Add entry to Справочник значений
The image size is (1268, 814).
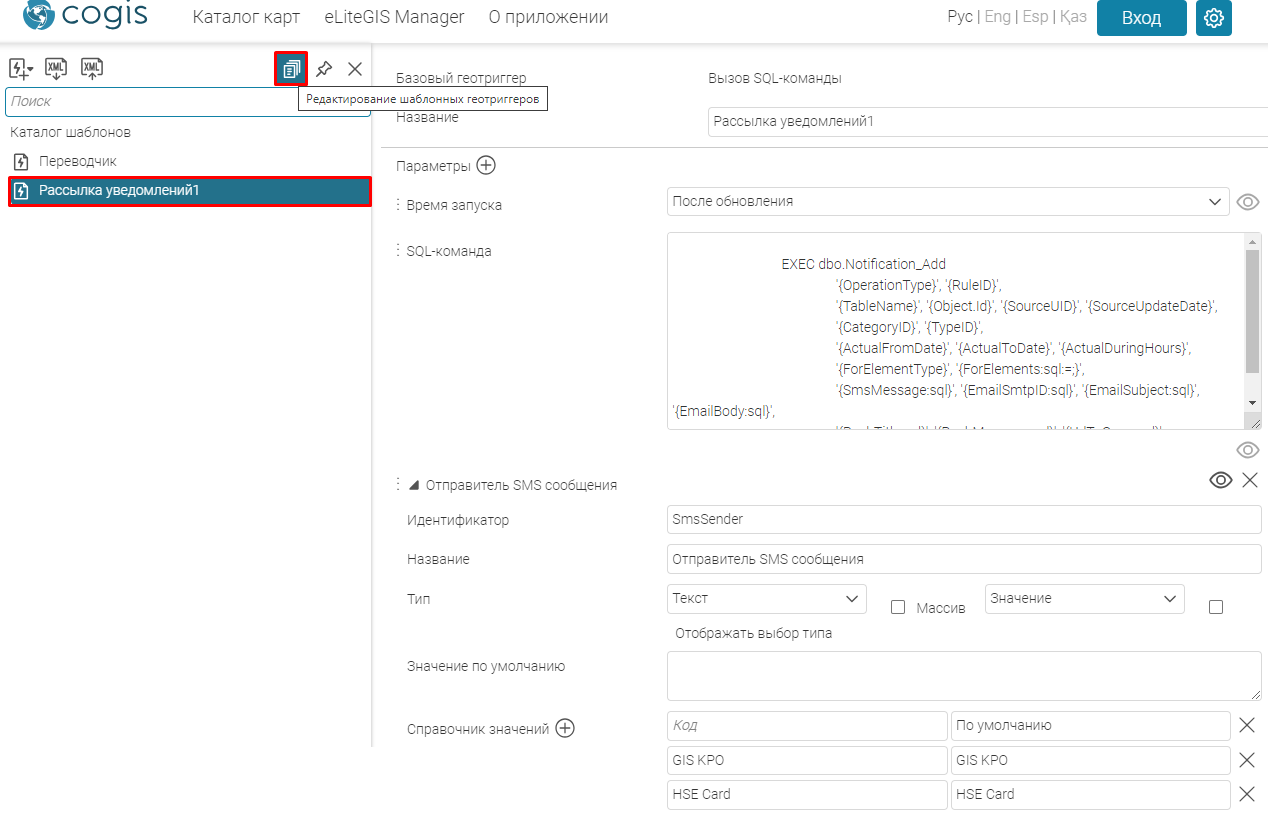pyautogui.click(x=565, y=729)
